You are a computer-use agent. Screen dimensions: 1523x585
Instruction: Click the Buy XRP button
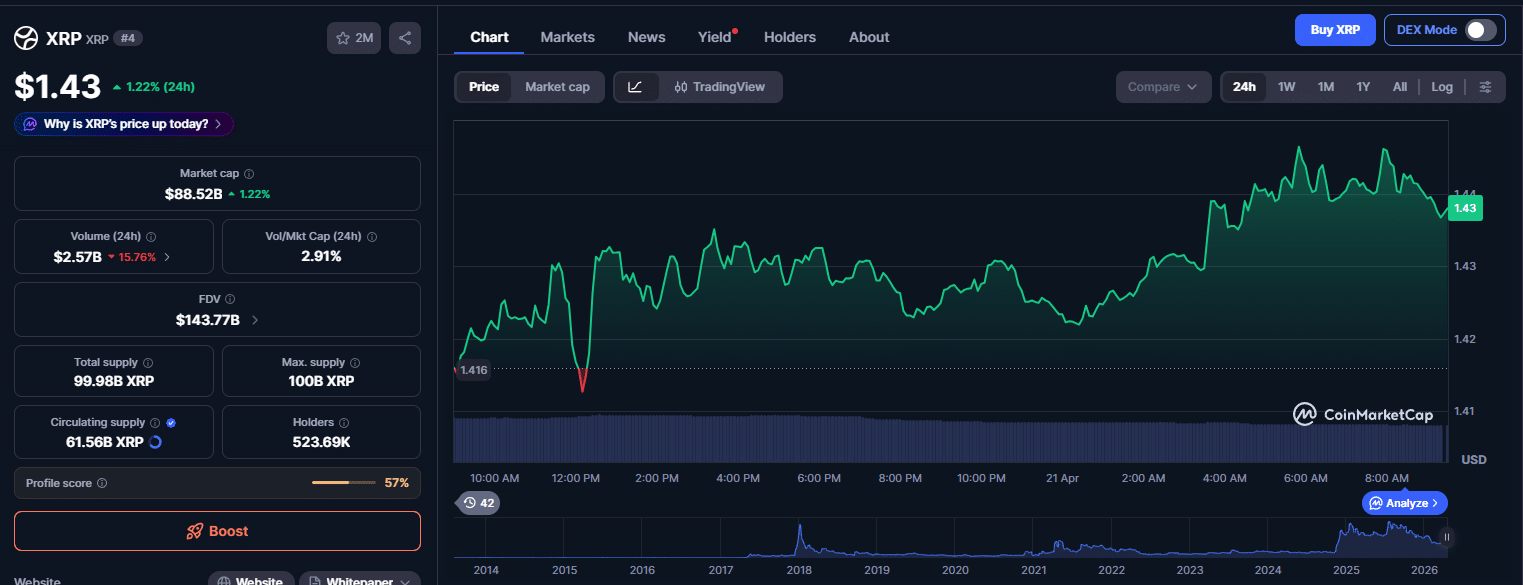(1334, 30)
